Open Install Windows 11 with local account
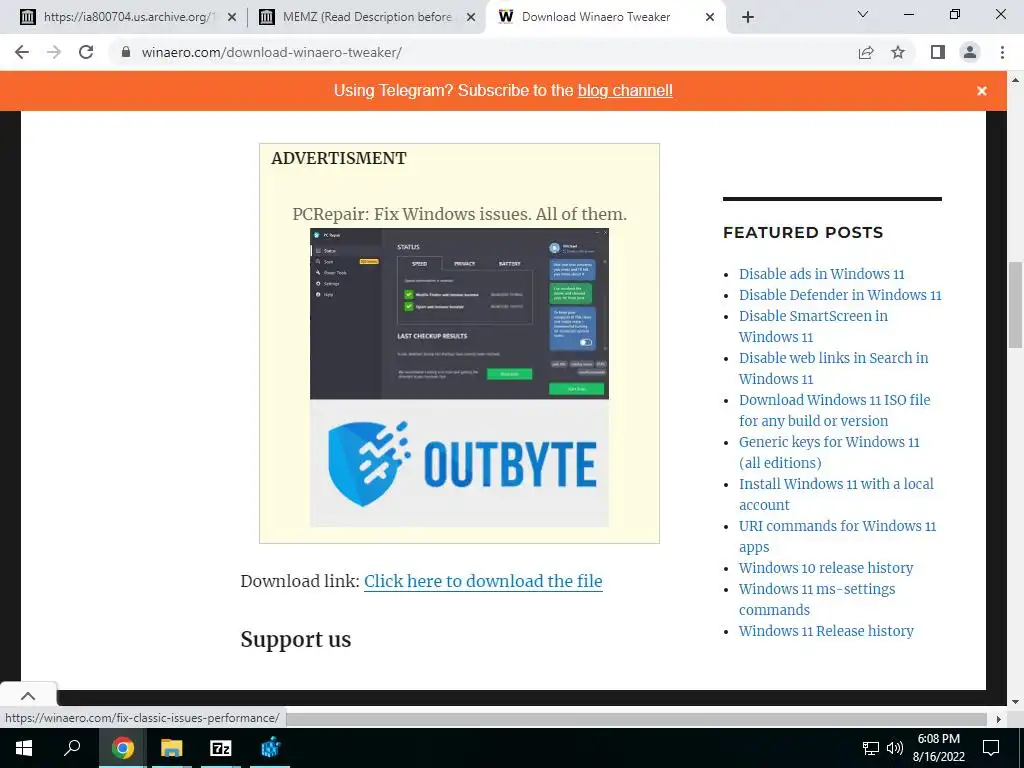Viewport: 1024px width, 768px height. [836, 494]
